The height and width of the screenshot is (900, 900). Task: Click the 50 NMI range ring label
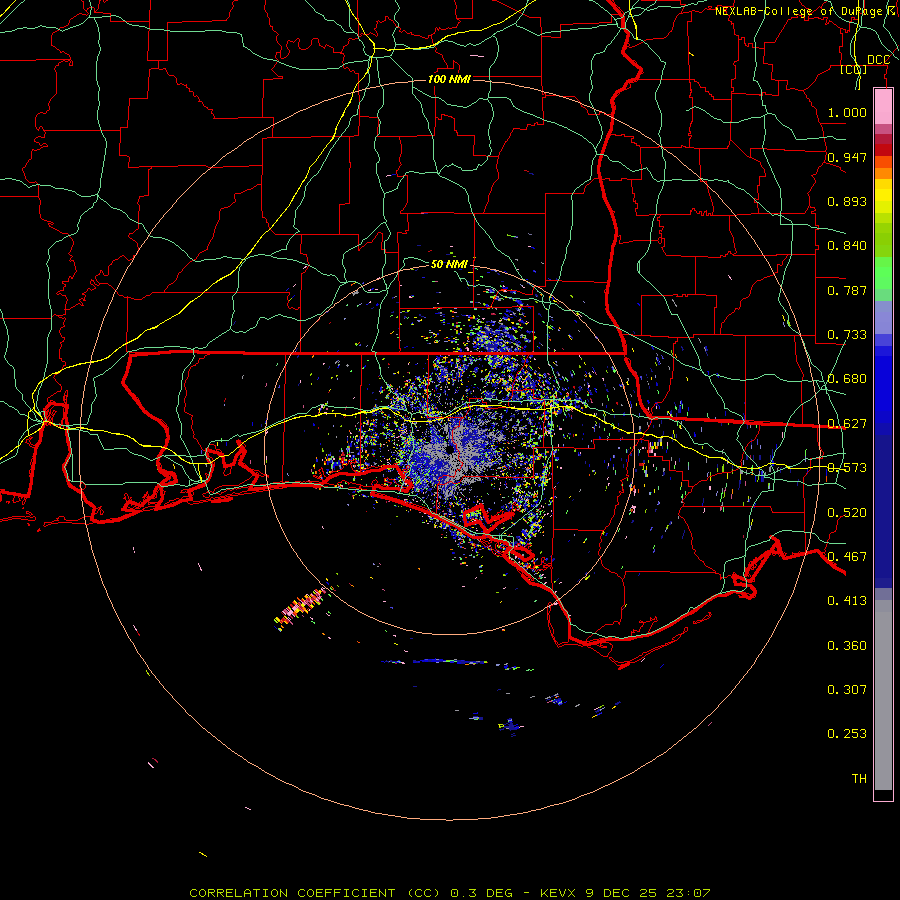coord(449,264)
